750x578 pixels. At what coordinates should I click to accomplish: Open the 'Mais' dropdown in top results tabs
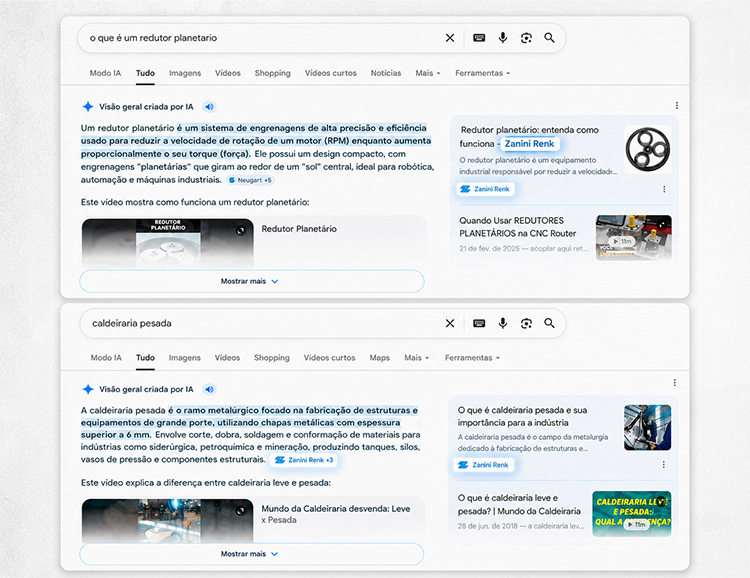(428, 73)
